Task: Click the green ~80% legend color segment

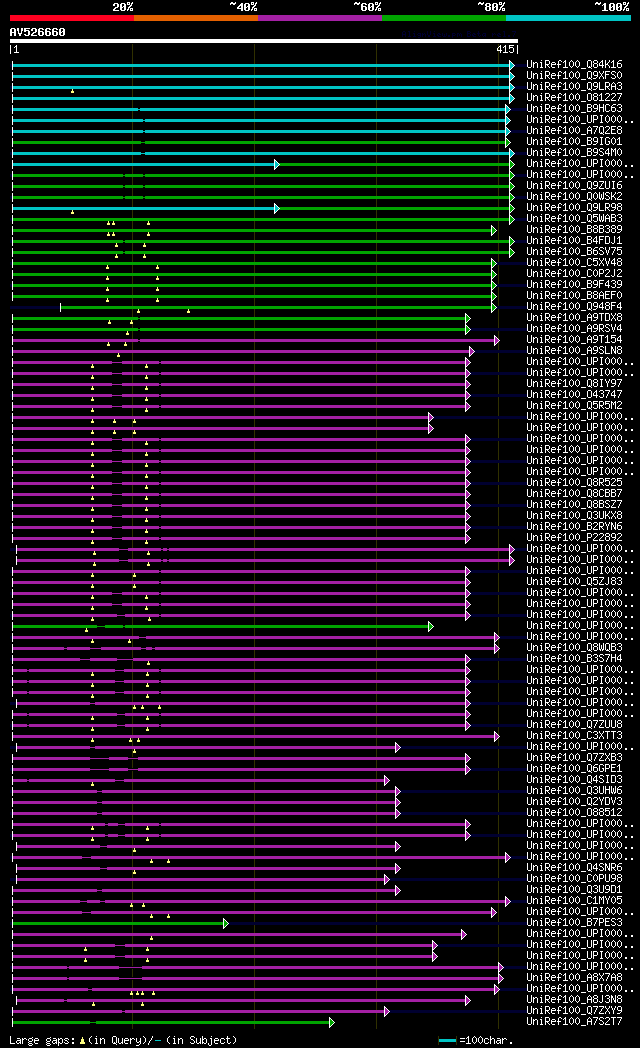Action: (444, 18)
